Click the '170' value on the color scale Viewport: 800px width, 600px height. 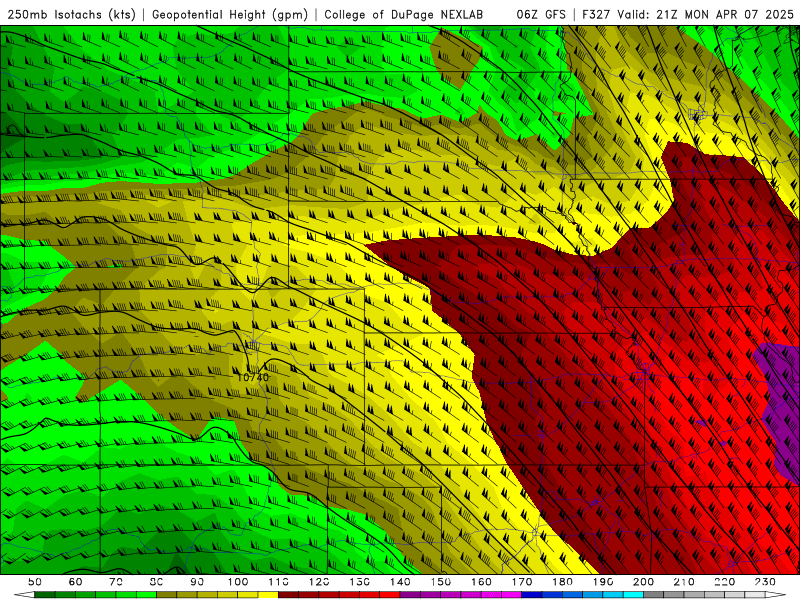522,582
